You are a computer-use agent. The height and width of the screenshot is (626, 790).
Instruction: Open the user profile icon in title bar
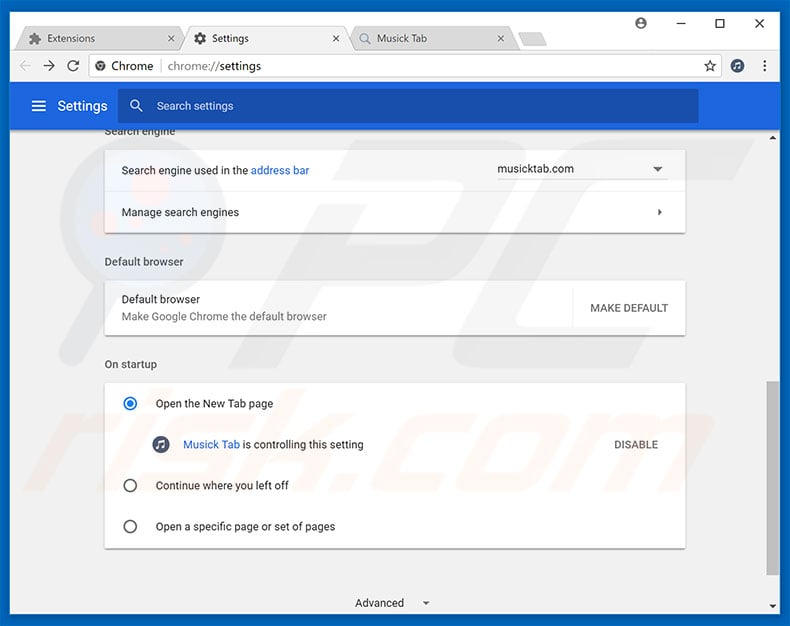pyautogui.click(x=641, y=23)
